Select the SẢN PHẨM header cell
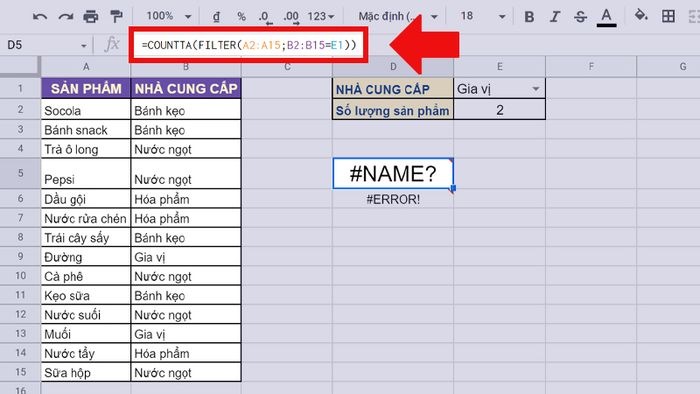 pos(86,88)
